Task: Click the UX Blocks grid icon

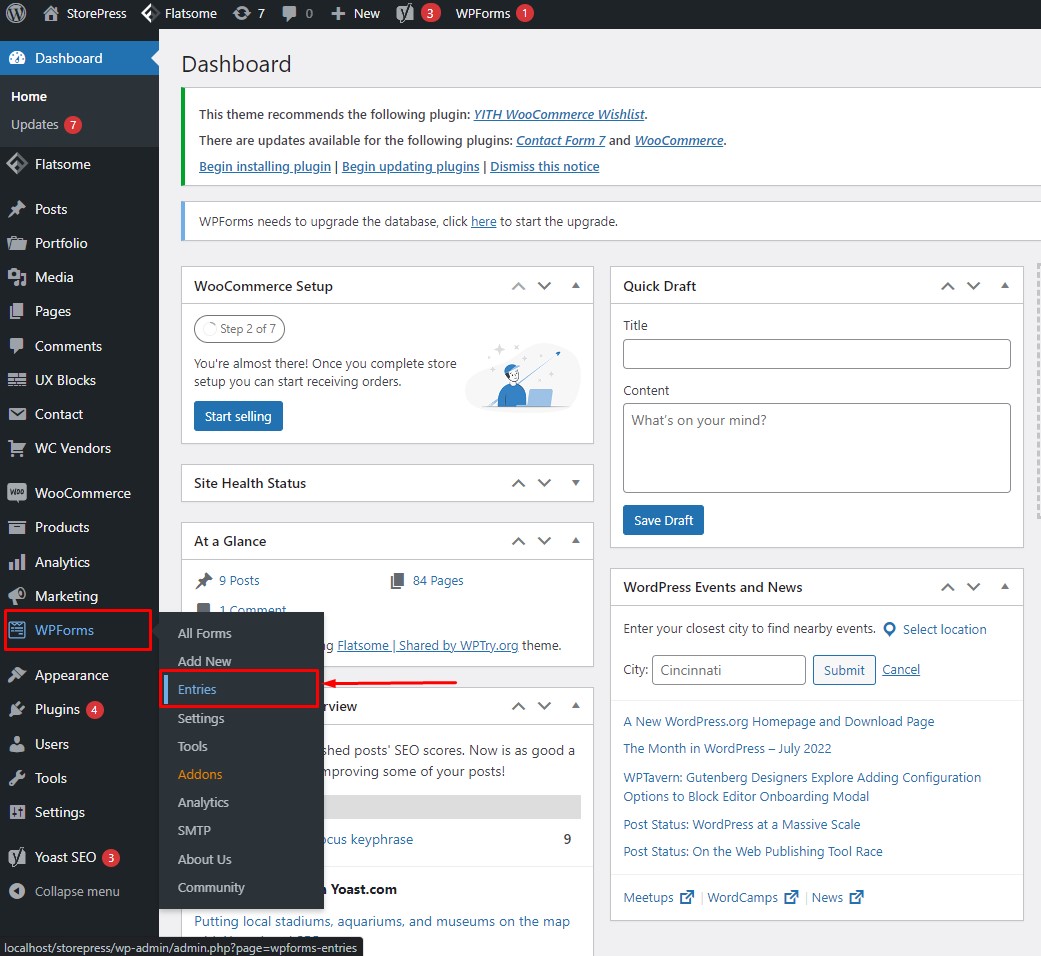Action: pyautogui.click(x=17, y=380)
